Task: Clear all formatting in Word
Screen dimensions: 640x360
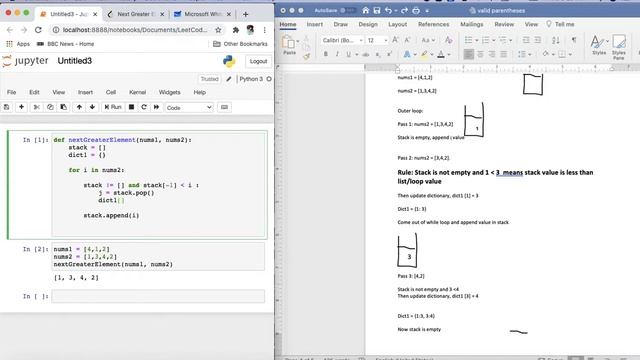Action: [x=449, y=40]
